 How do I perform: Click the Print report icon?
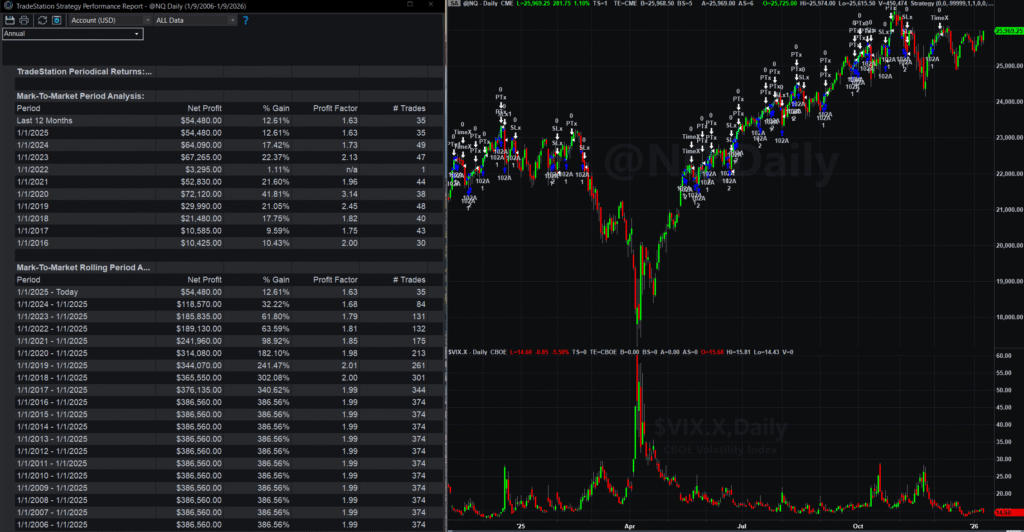pyautogui.click(x=24, y=20)
